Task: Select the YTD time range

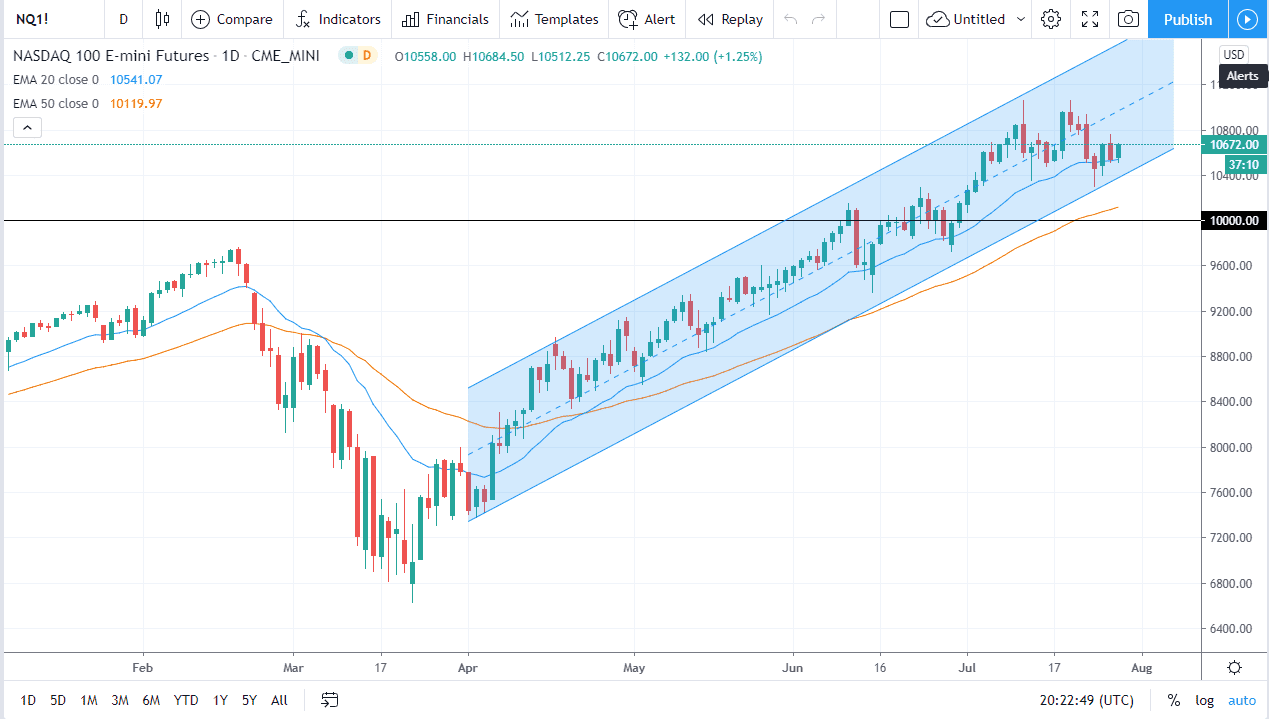Action: [186, 700]
